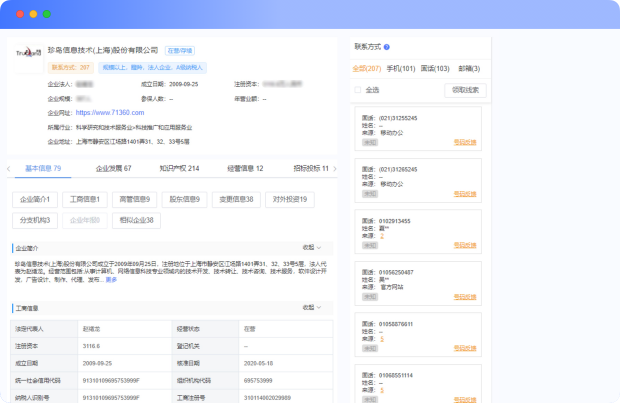The image size is (620, 403).
Task: Click the yellow macOS minimize dot
Action: pyautogui.click(x=32, y=15)
